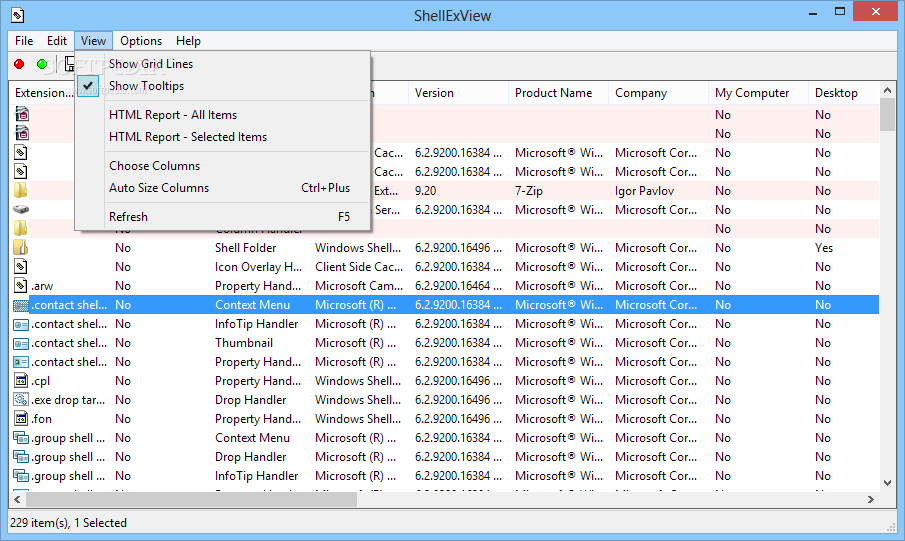Click the .group shell Context Menu row icon
905x541 pixels.
click(21, 438)
